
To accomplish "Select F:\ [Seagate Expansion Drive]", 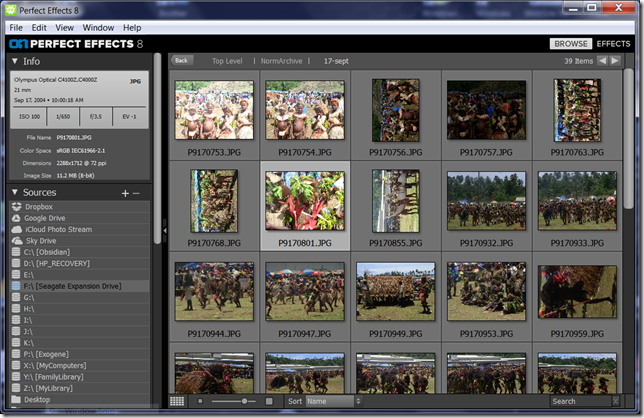I will tap(79, 286).
